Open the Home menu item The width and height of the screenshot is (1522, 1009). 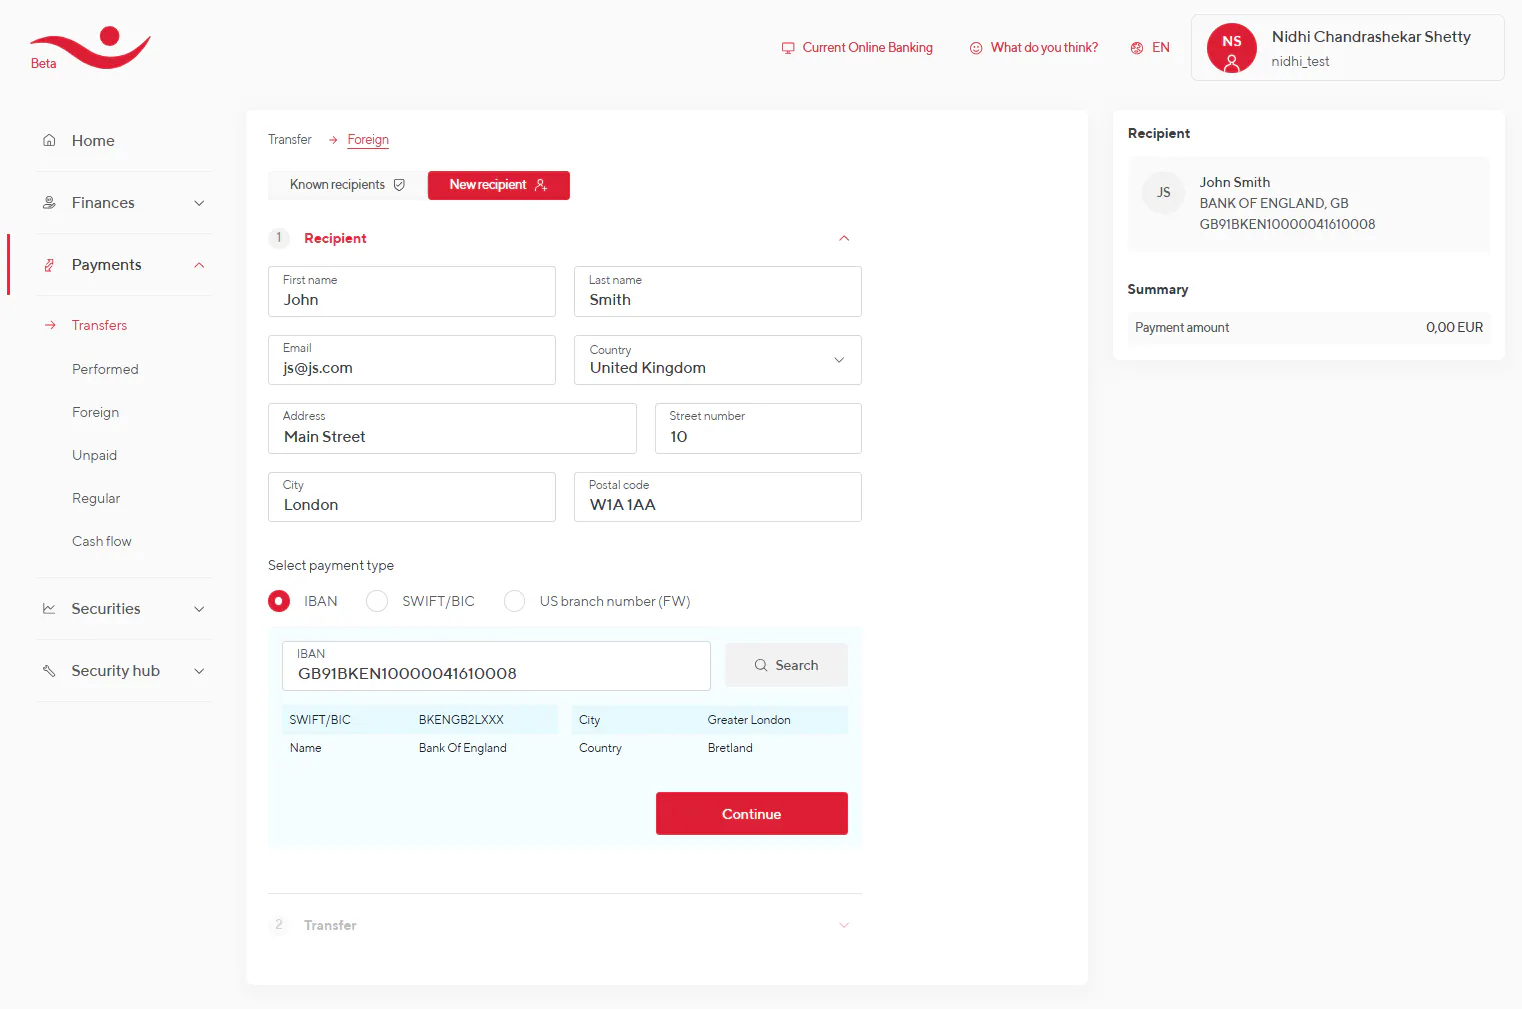(93, 141)
